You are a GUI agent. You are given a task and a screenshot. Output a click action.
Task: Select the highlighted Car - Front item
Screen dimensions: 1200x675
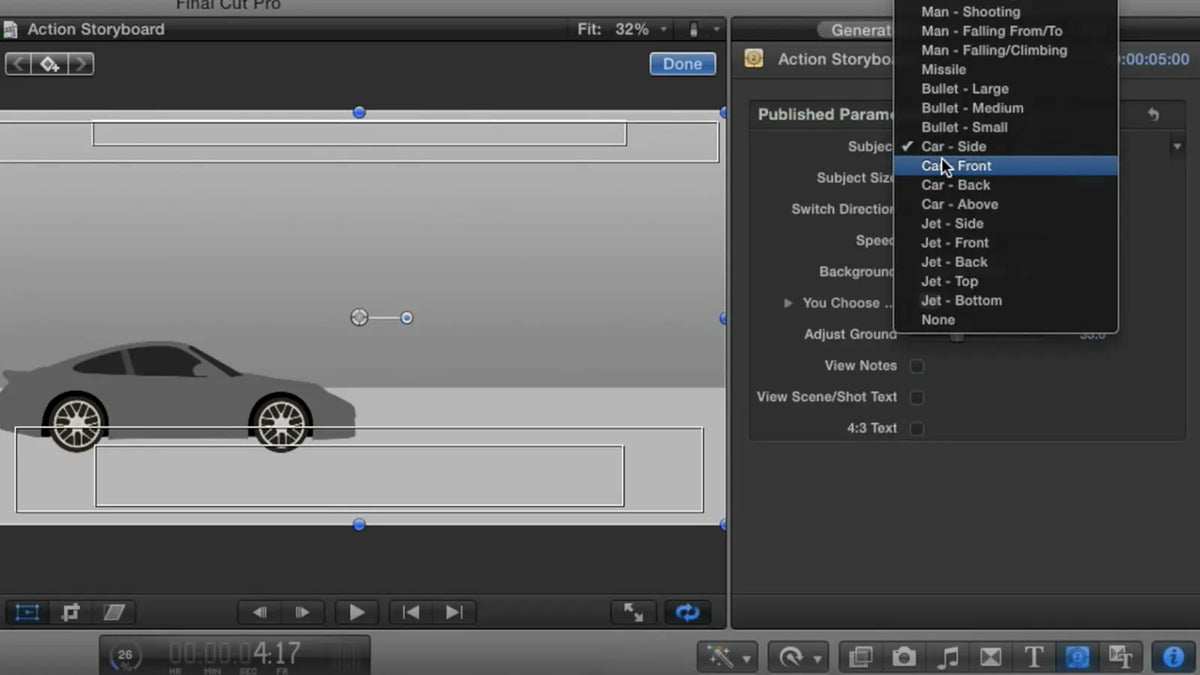[1005, 166]
